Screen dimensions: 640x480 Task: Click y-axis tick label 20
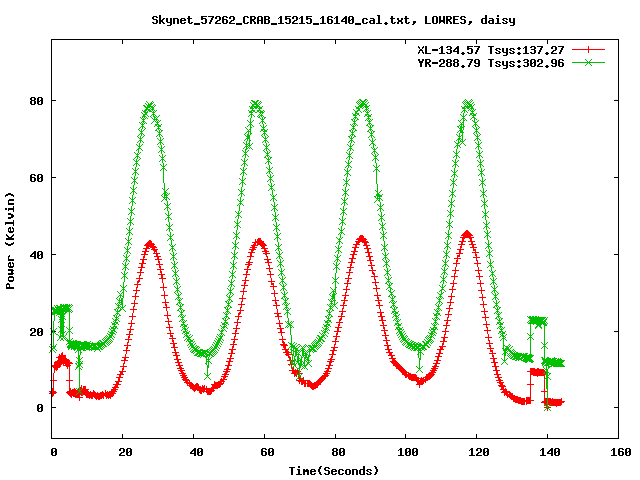click(36, 332)
